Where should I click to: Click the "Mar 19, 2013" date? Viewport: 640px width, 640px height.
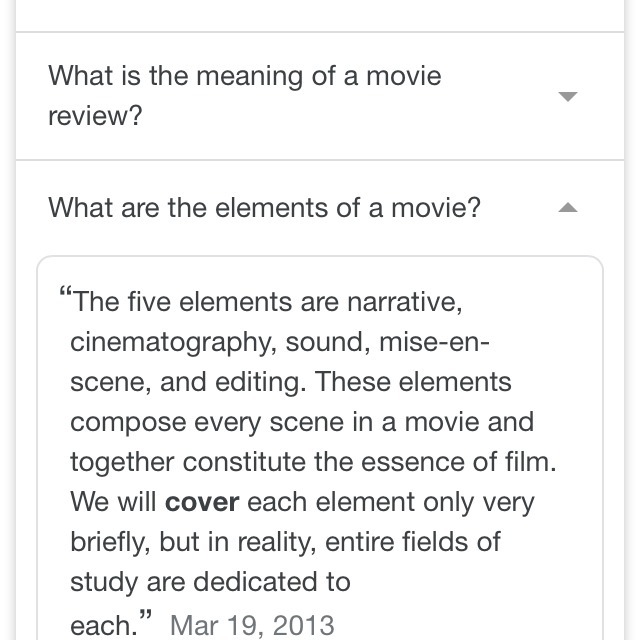(252, 626)
